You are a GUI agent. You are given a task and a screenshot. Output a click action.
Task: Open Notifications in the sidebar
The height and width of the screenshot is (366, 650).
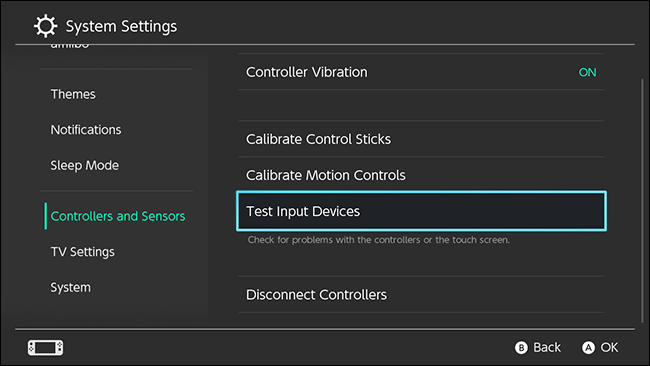coord(86,130)
